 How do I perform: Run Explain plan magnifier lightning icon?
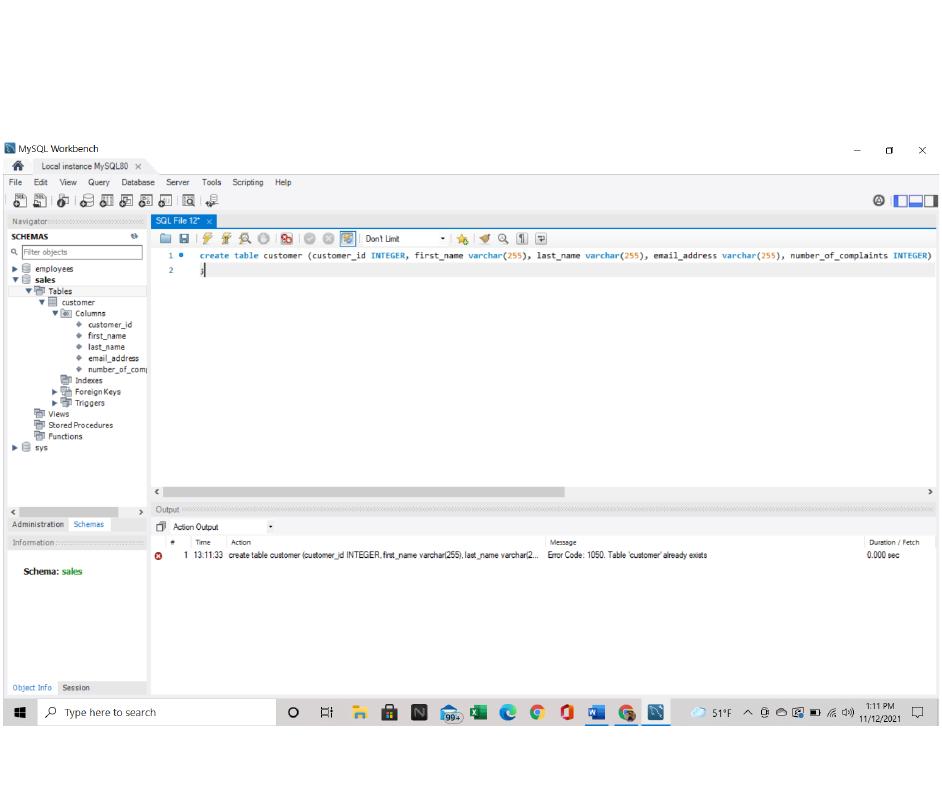click(x=245, y=239)
